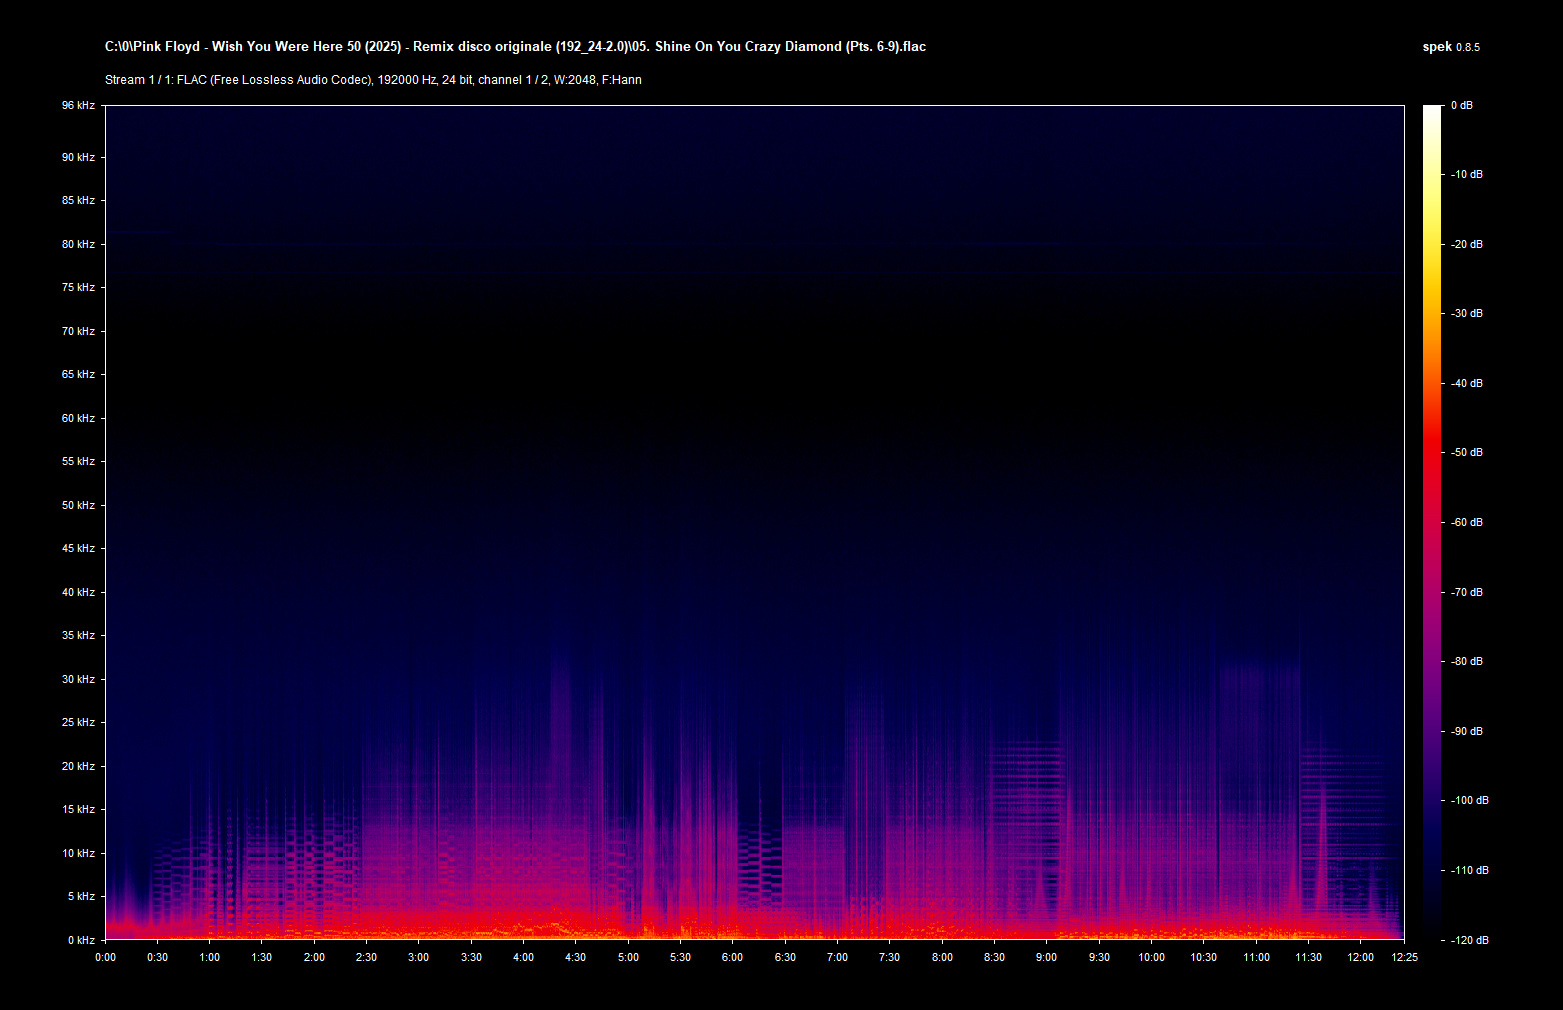Viewport: 1563px width, 1010px height.
Task: Click the stream info line showing 192000 Hz
Action: [373, 80]
